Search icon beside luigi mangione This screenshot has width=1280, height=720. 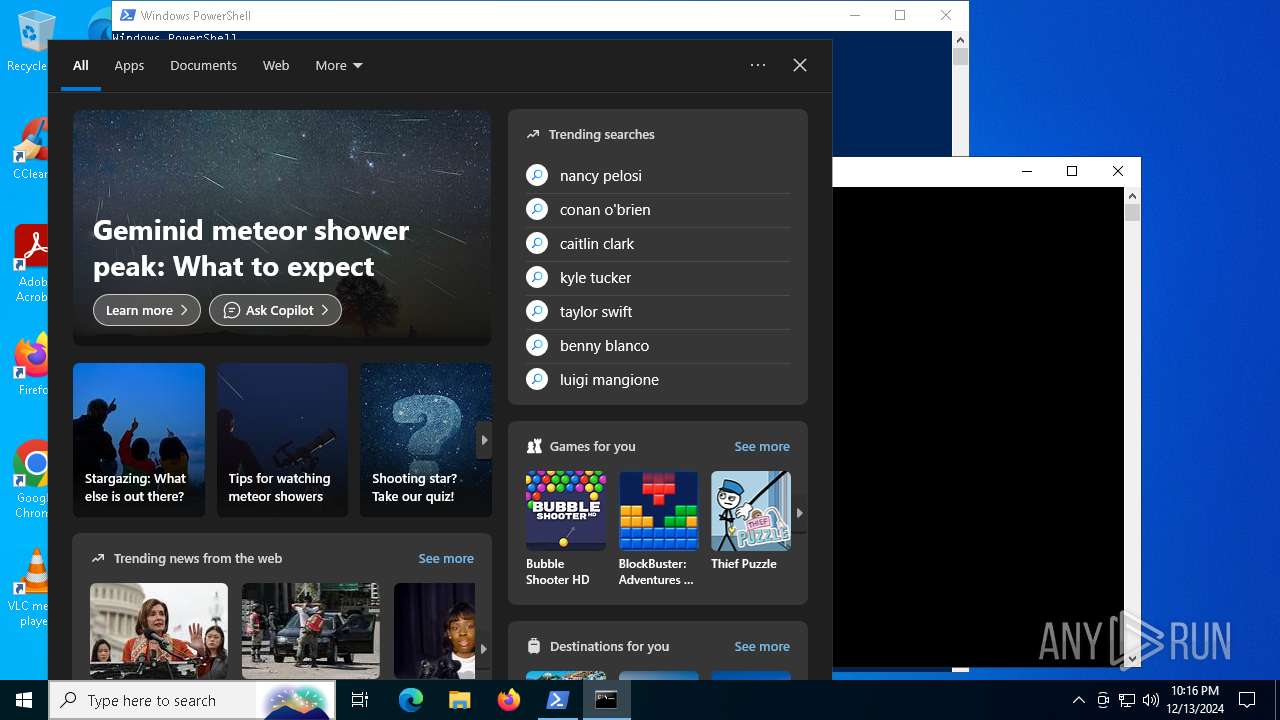[537, 379]
